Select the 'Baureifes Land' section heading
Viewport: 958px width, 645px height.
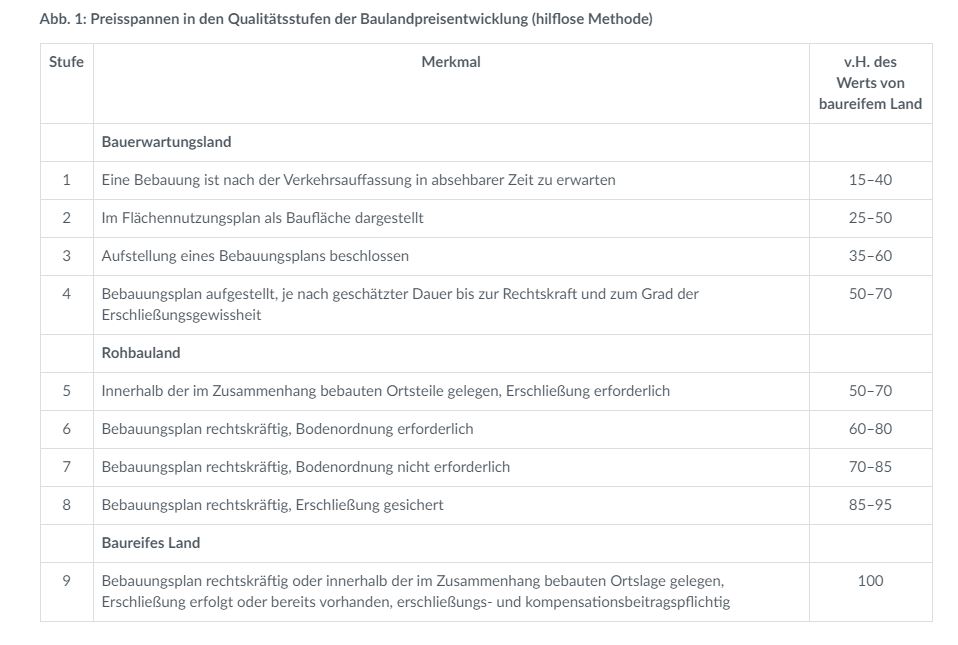coord(151,543)
